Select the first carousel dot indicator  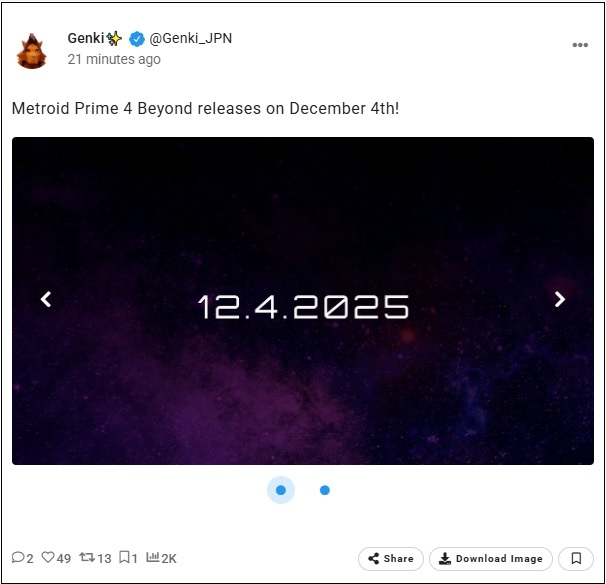(x=281, y=490)
